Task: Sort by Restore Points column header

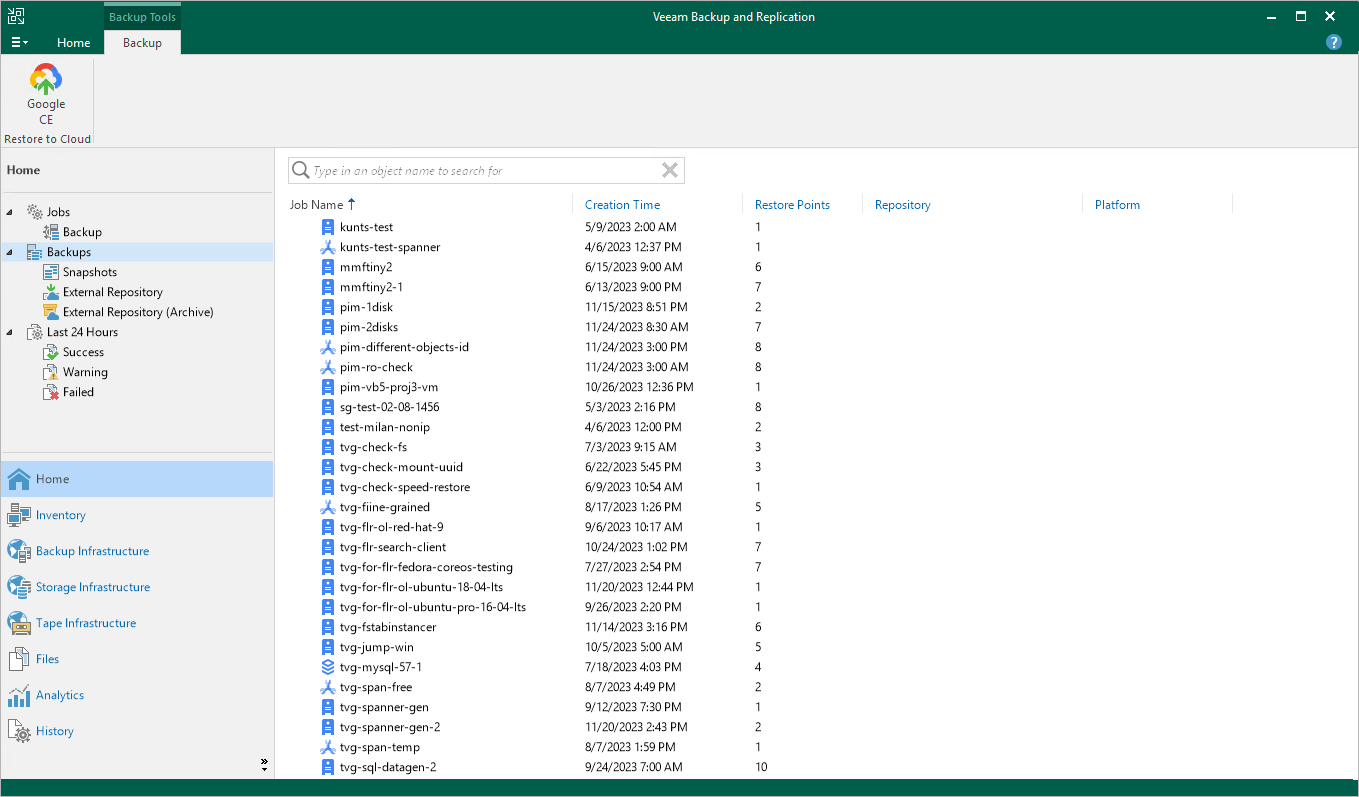Action: pos(792,205)
